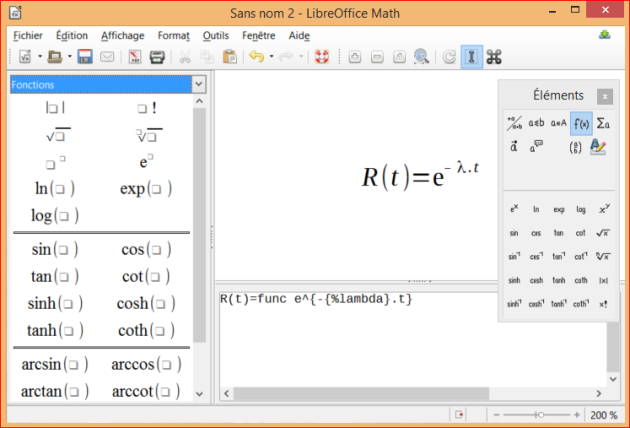Open the Fonctions dropdown list
This screenshot has height=428, width=630.
point(198,85)
